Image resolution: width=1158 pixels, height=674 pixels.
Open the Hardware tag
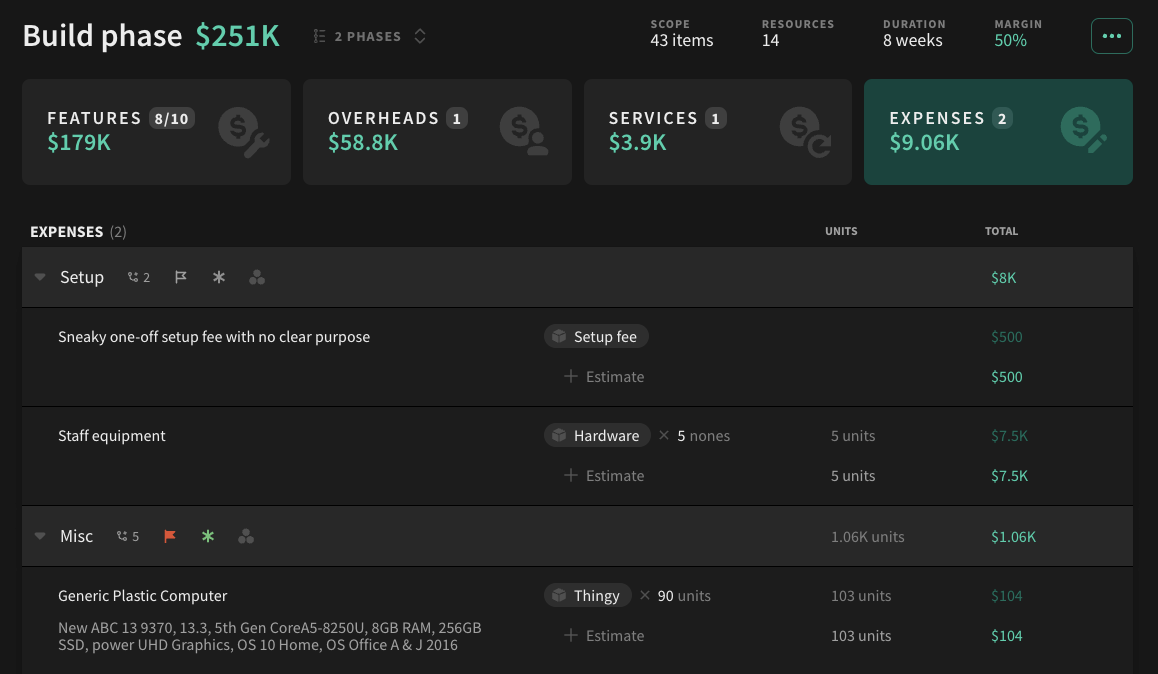coord(597,436)
